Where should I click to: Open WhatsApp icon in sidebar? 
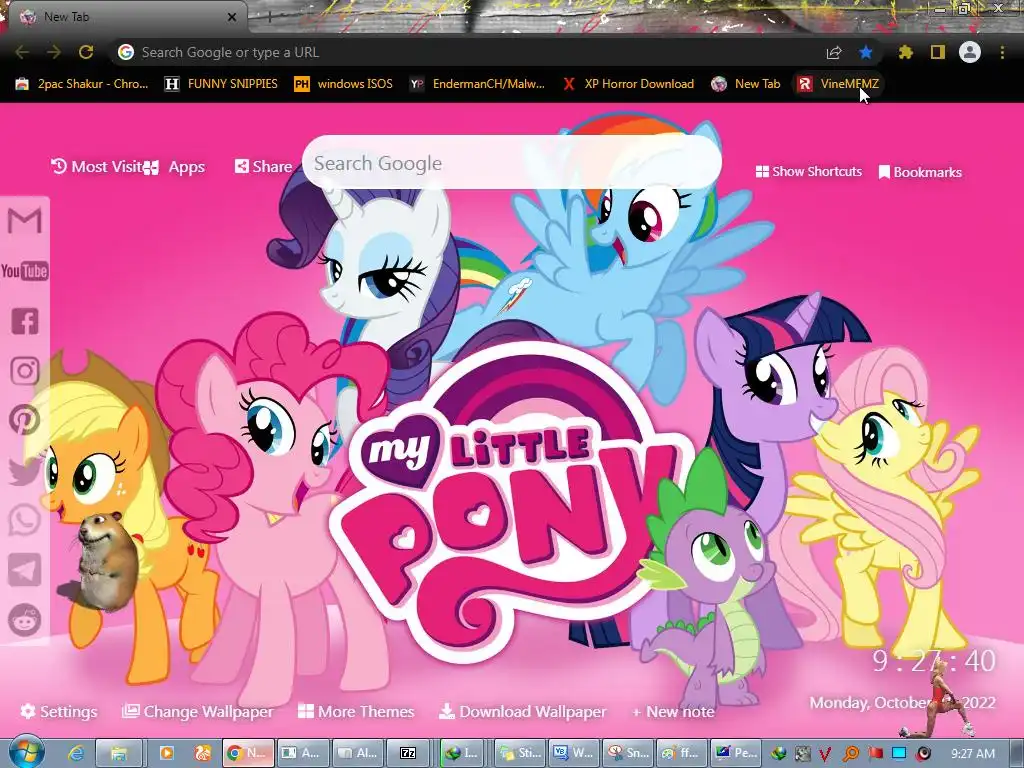coord(25,520)
